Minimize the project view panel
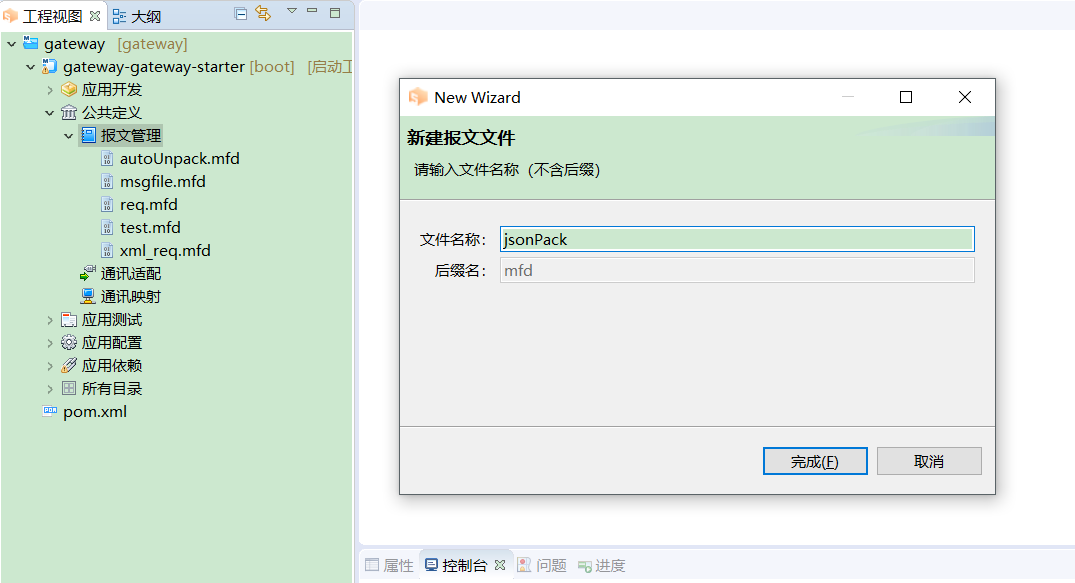The width and height of the screenshot is (1075, 583). click(x=313, y=12)
